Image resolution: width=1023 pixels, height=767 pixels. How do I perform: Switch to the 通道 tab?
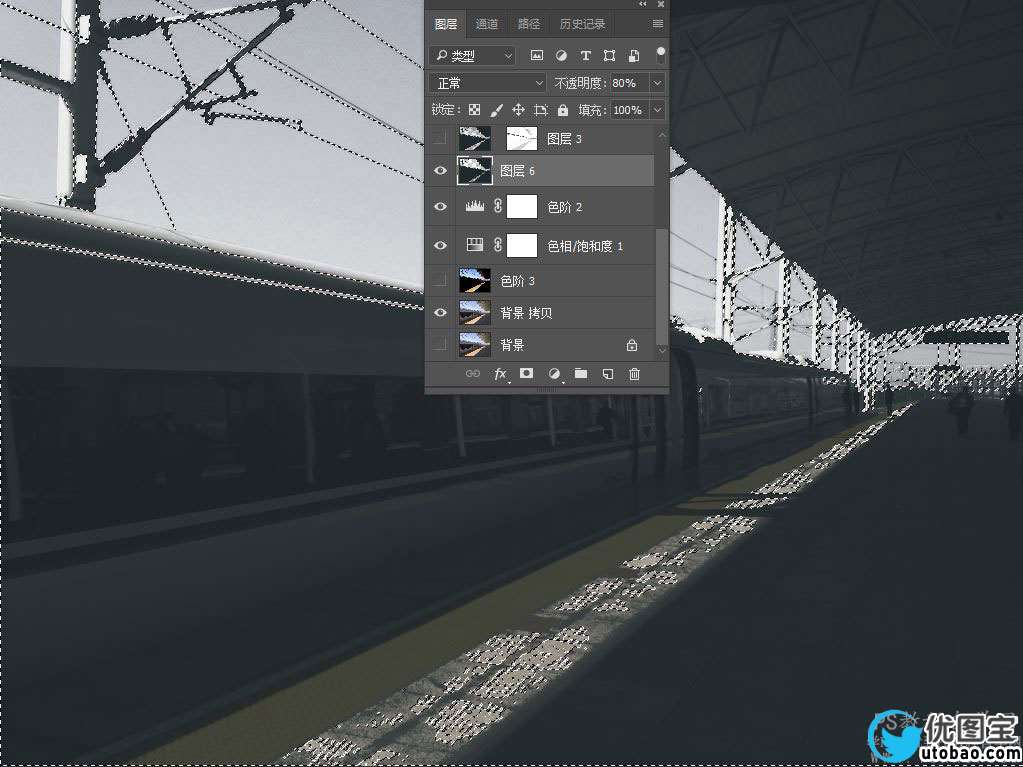(487, 24)
